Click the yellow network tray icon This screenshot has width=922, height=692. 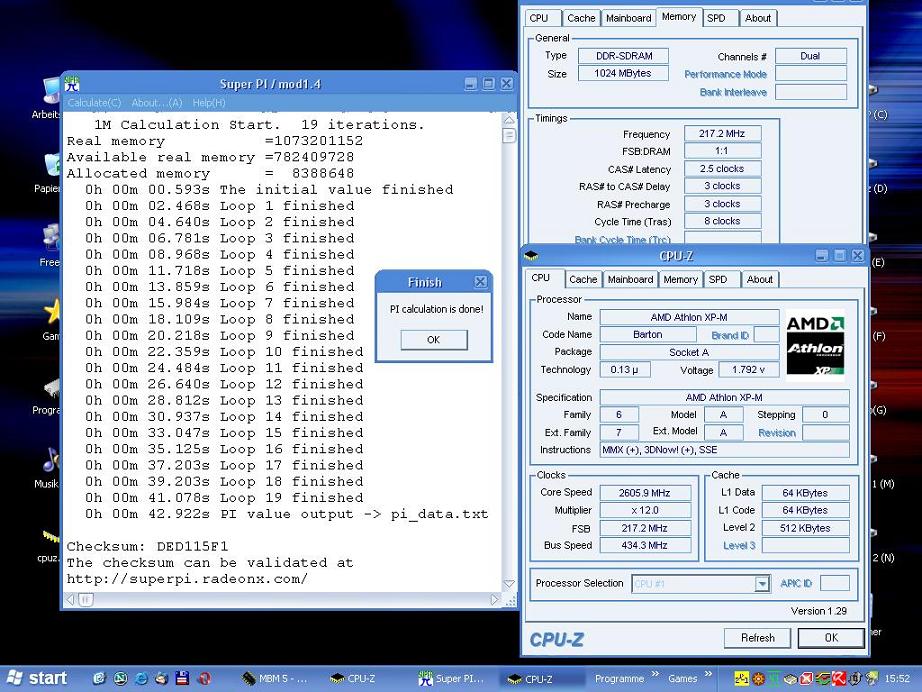coord(742,678)
